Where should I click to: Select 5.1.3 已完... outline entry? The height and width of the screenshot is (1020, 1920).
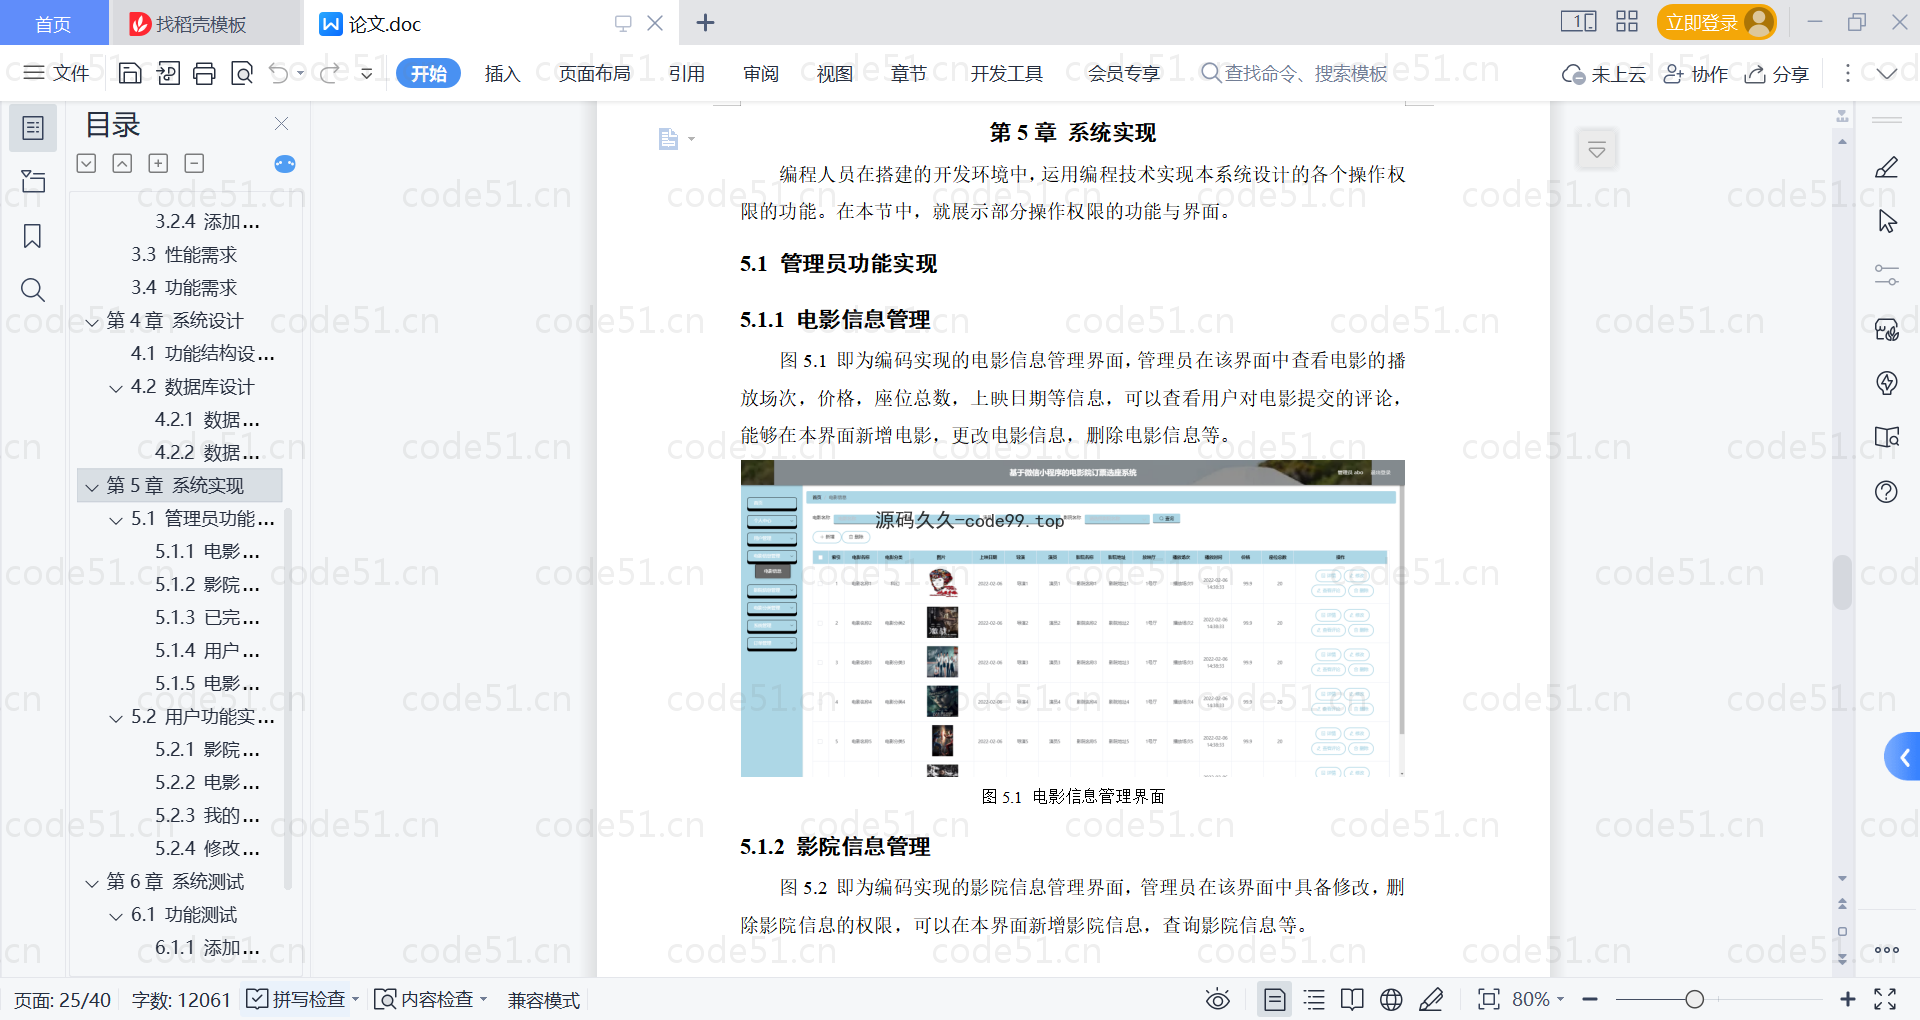[207, 618]
